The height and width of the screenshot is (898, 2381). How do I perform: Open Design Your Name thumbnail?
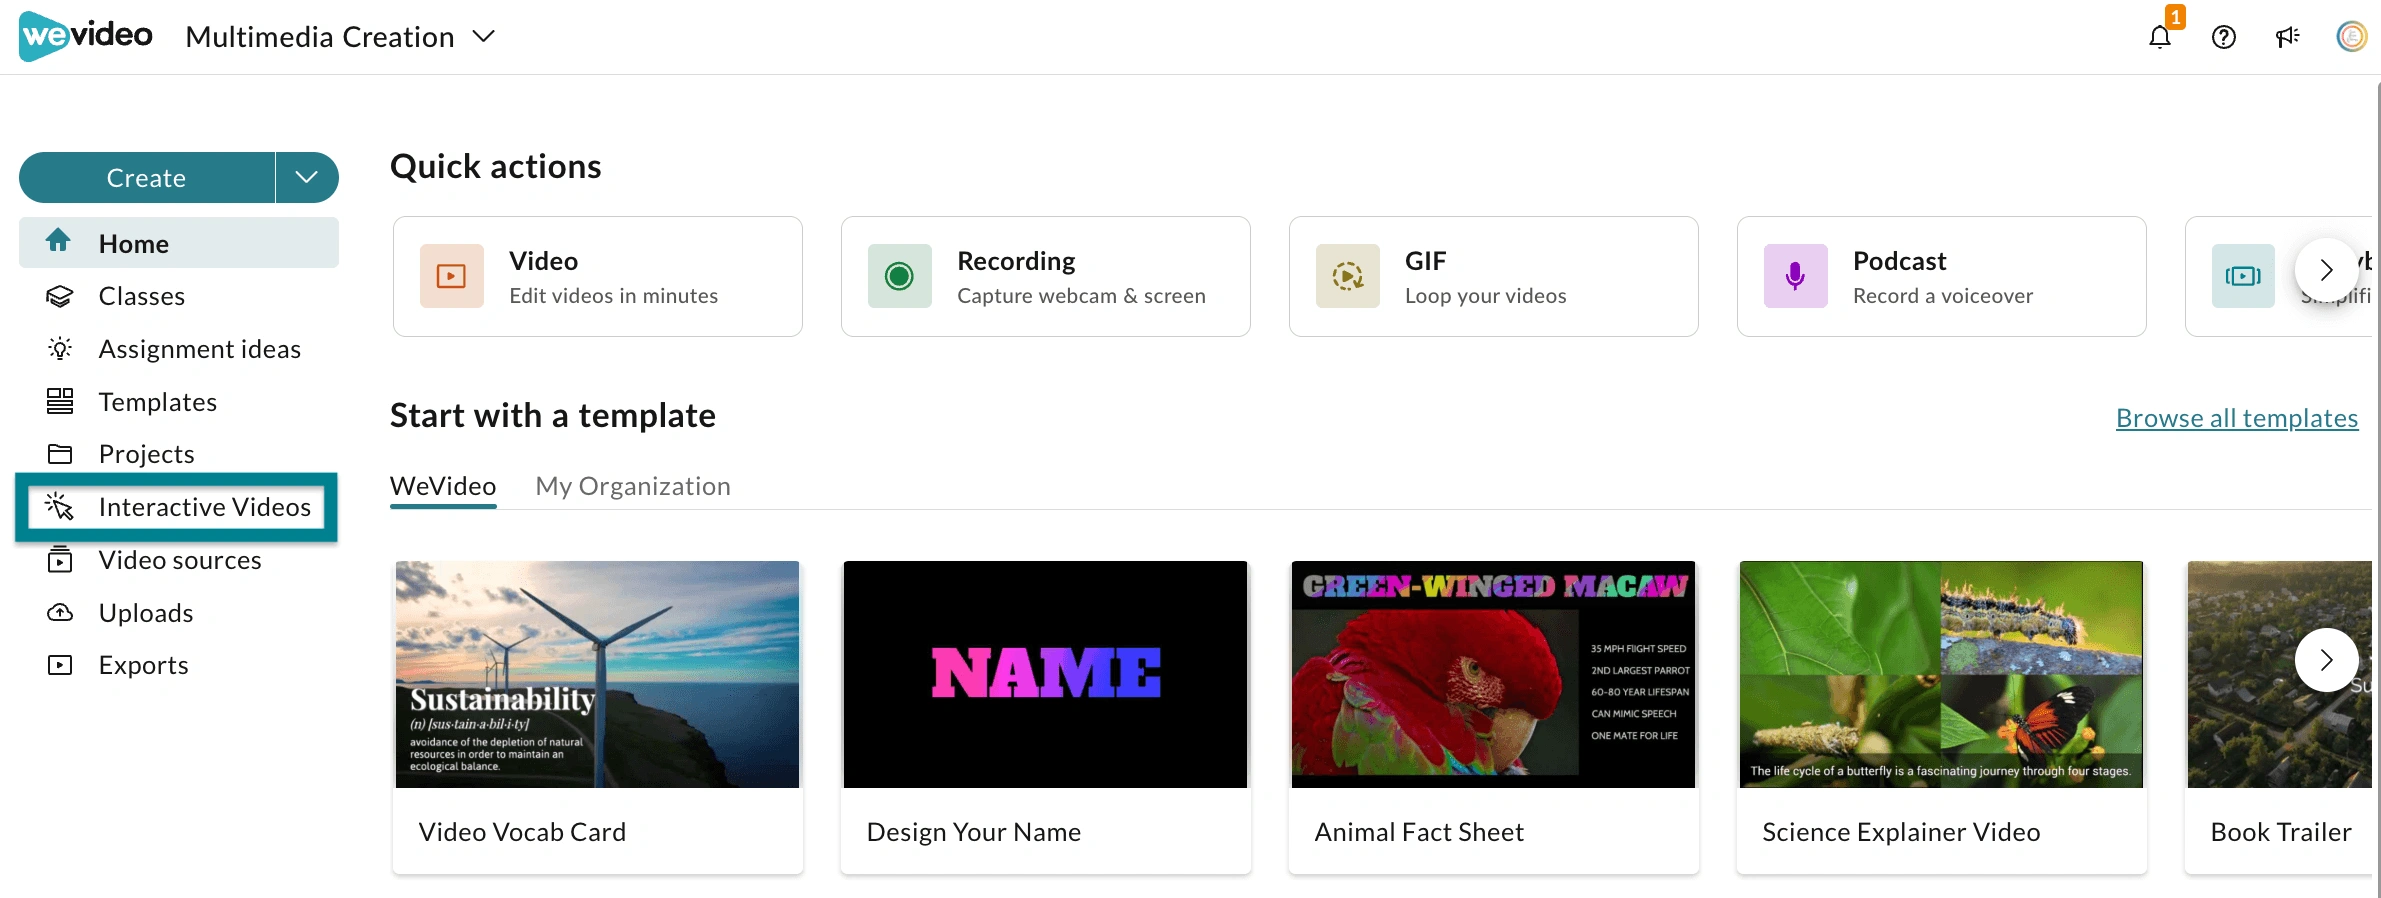(x=1046, y=675)
